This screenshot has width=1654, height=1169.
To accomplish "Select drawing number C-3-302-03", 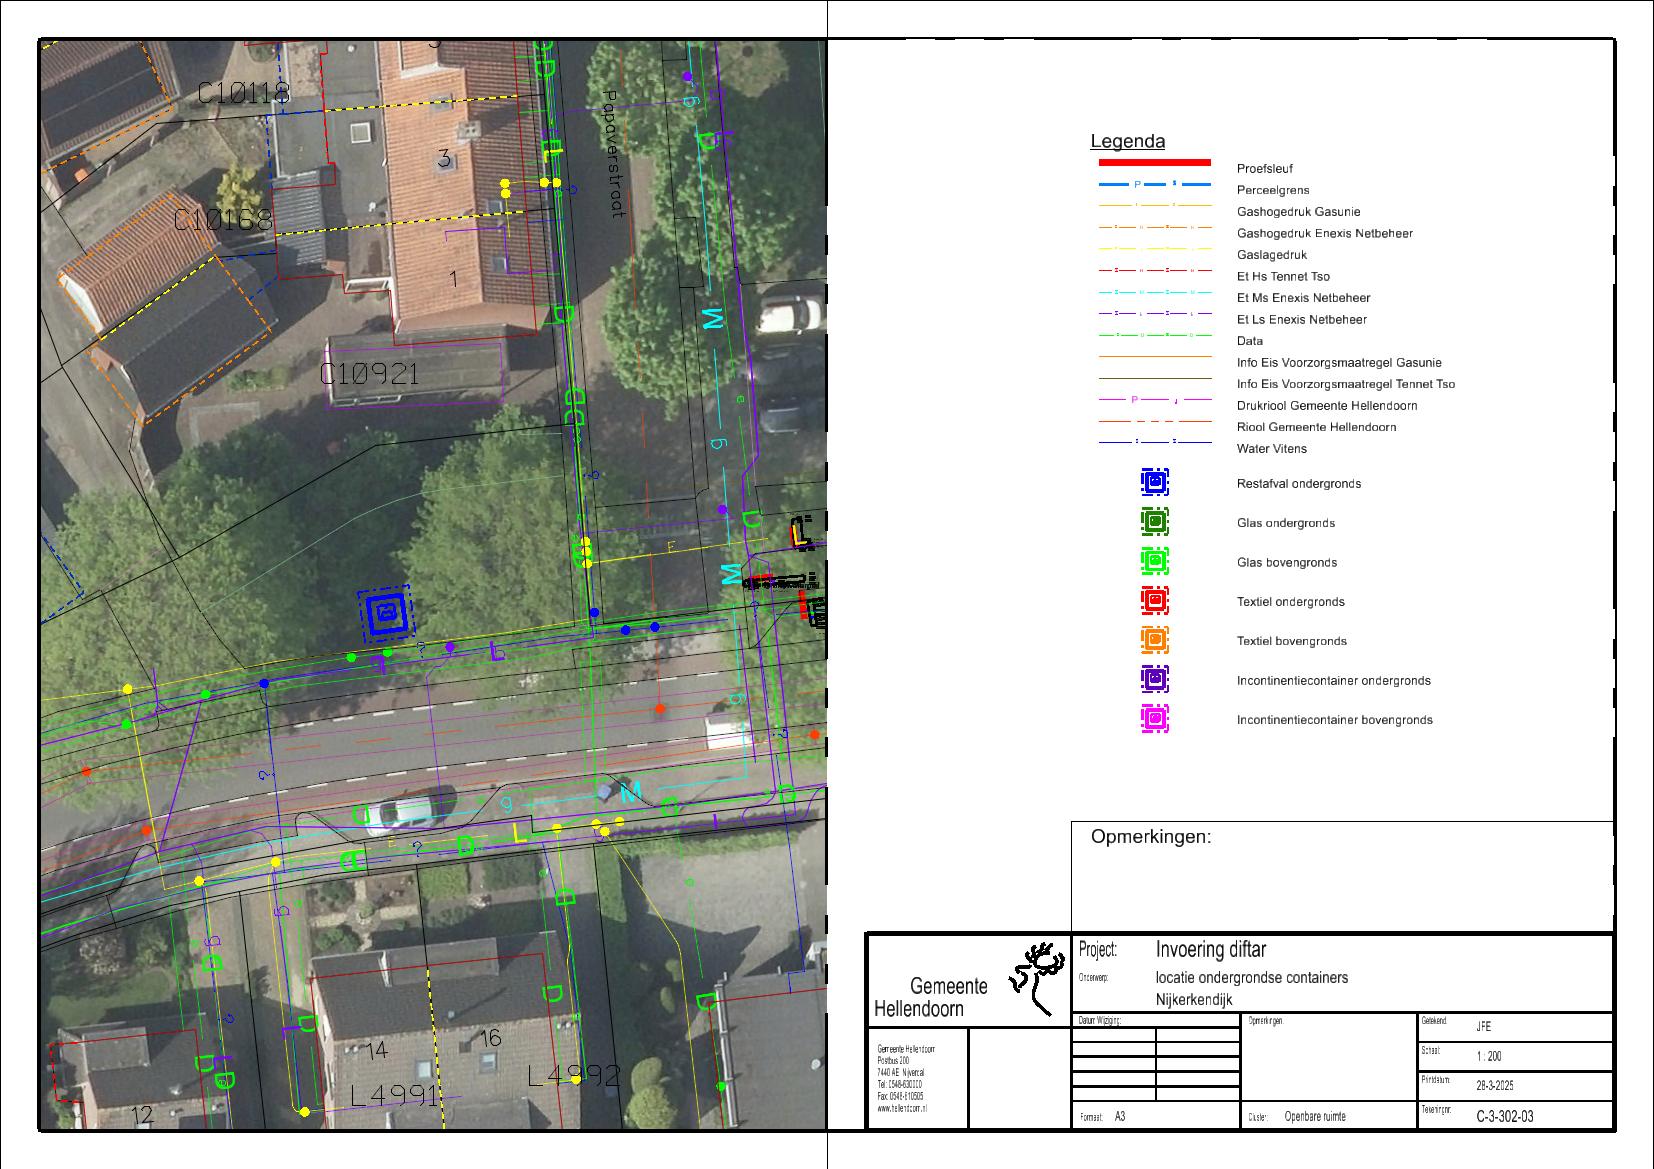I will [1504, 1116].
